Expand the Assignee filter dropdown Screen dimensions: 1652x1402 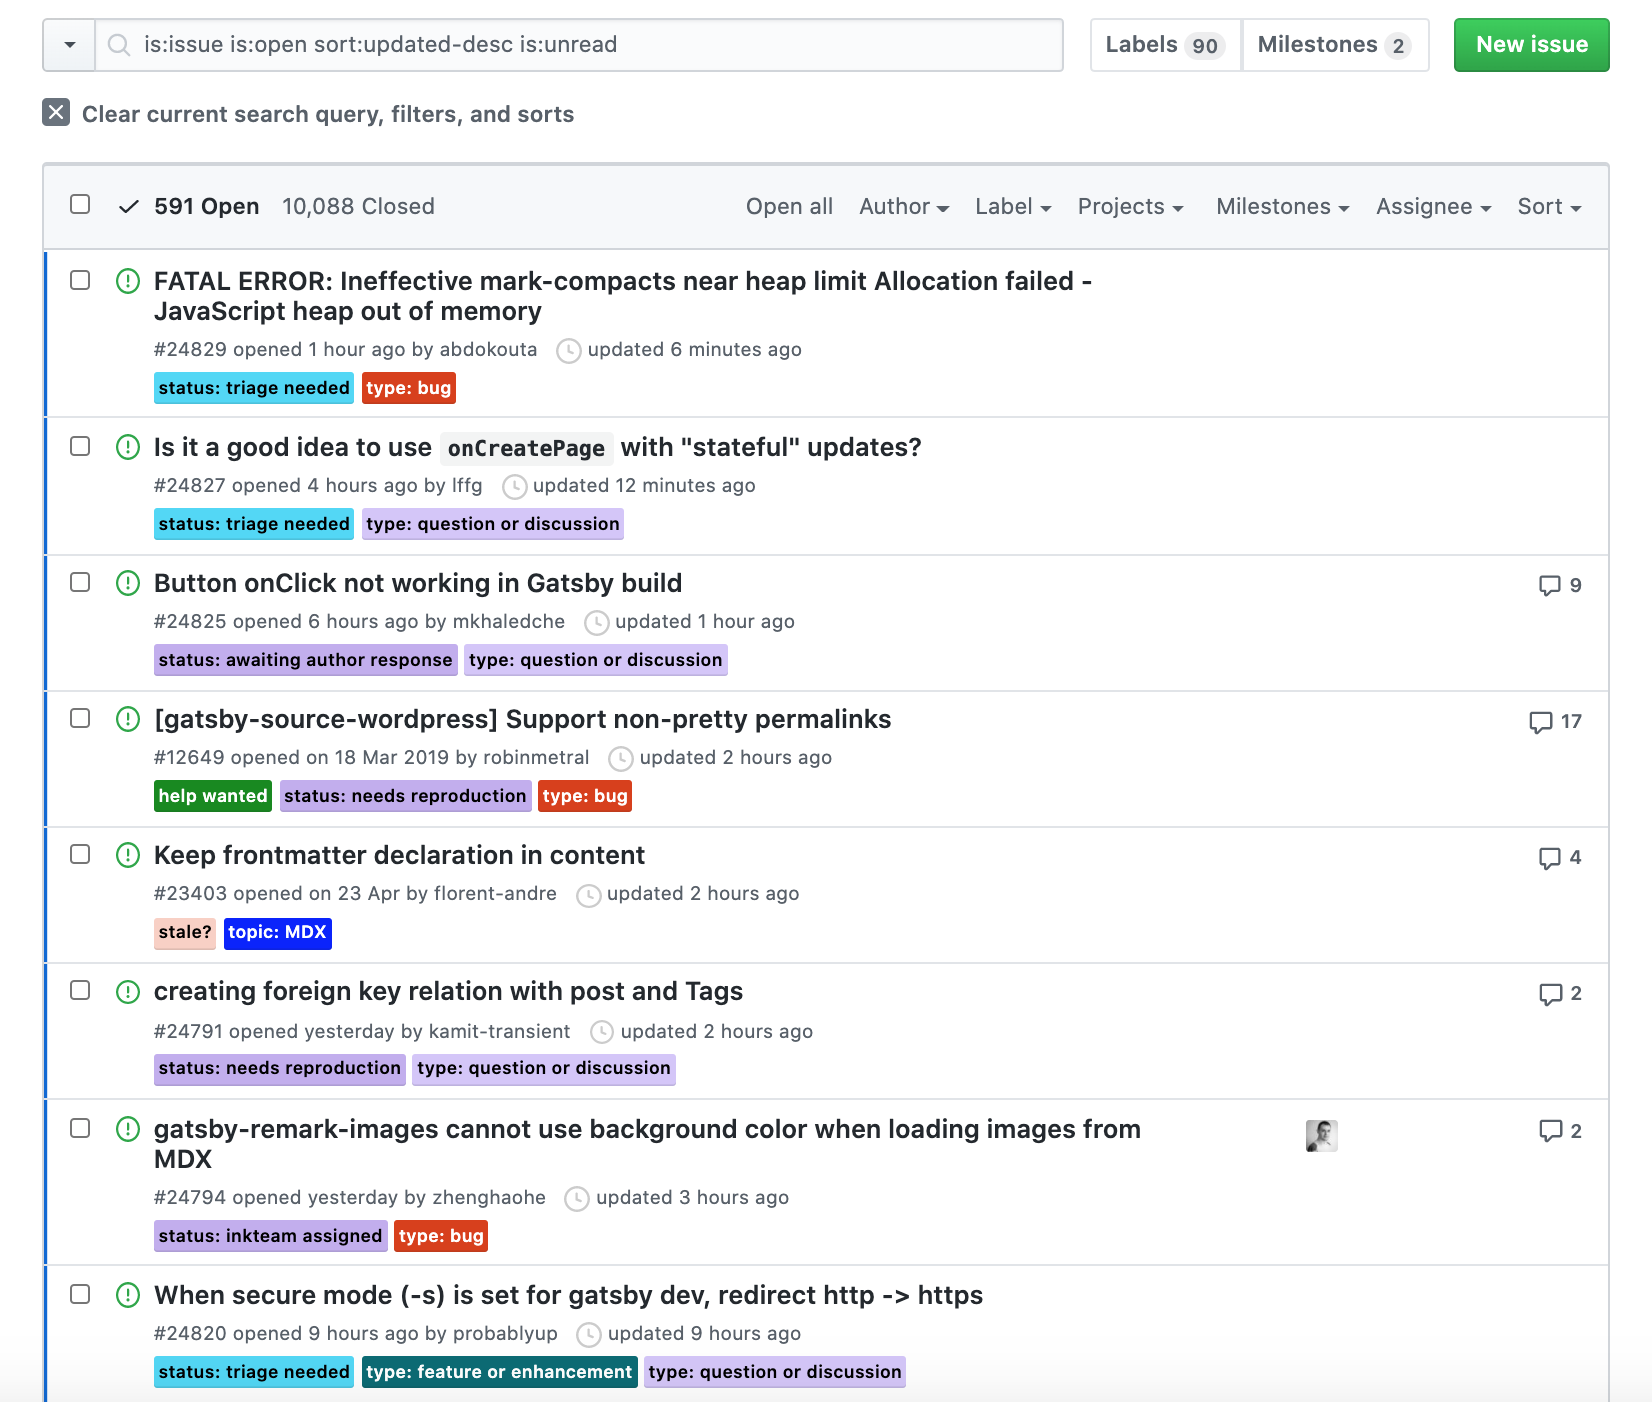(1434, 207)
